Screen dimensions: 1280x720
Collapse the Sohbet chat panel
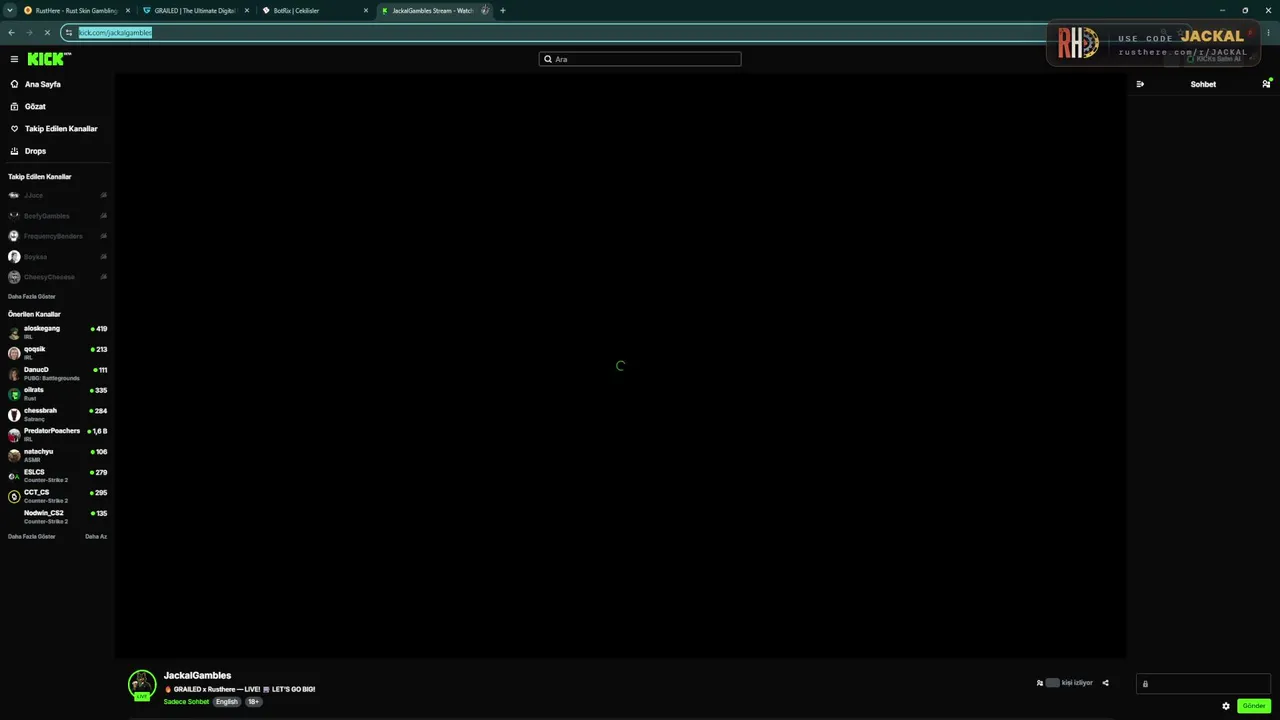(1140, 84)
